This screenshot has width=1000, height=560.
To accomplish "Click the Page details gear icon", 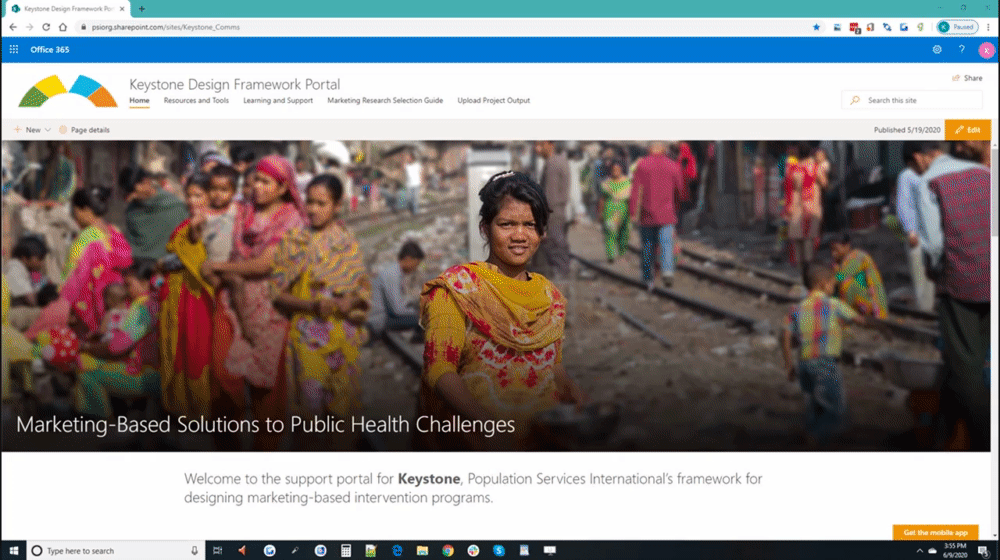I will 63,130.
